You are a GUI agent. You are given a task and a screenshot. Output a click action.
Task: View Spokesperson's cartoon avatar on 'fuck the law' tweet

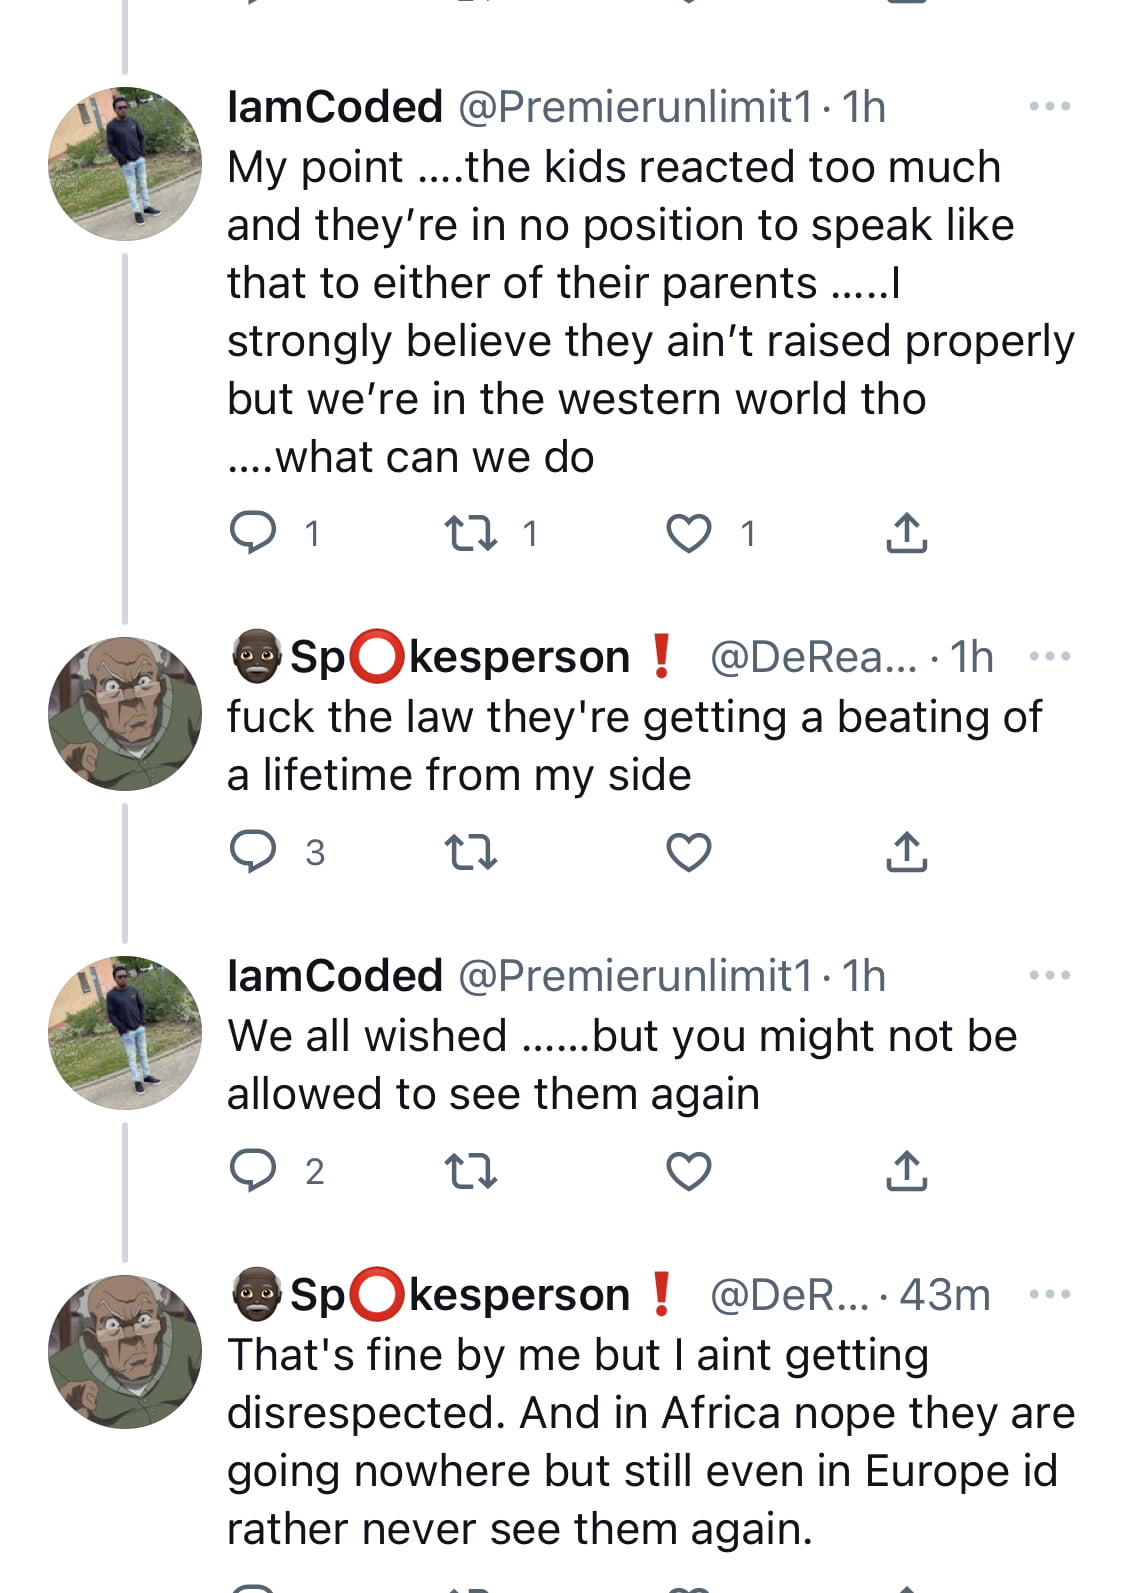[125, 714]
